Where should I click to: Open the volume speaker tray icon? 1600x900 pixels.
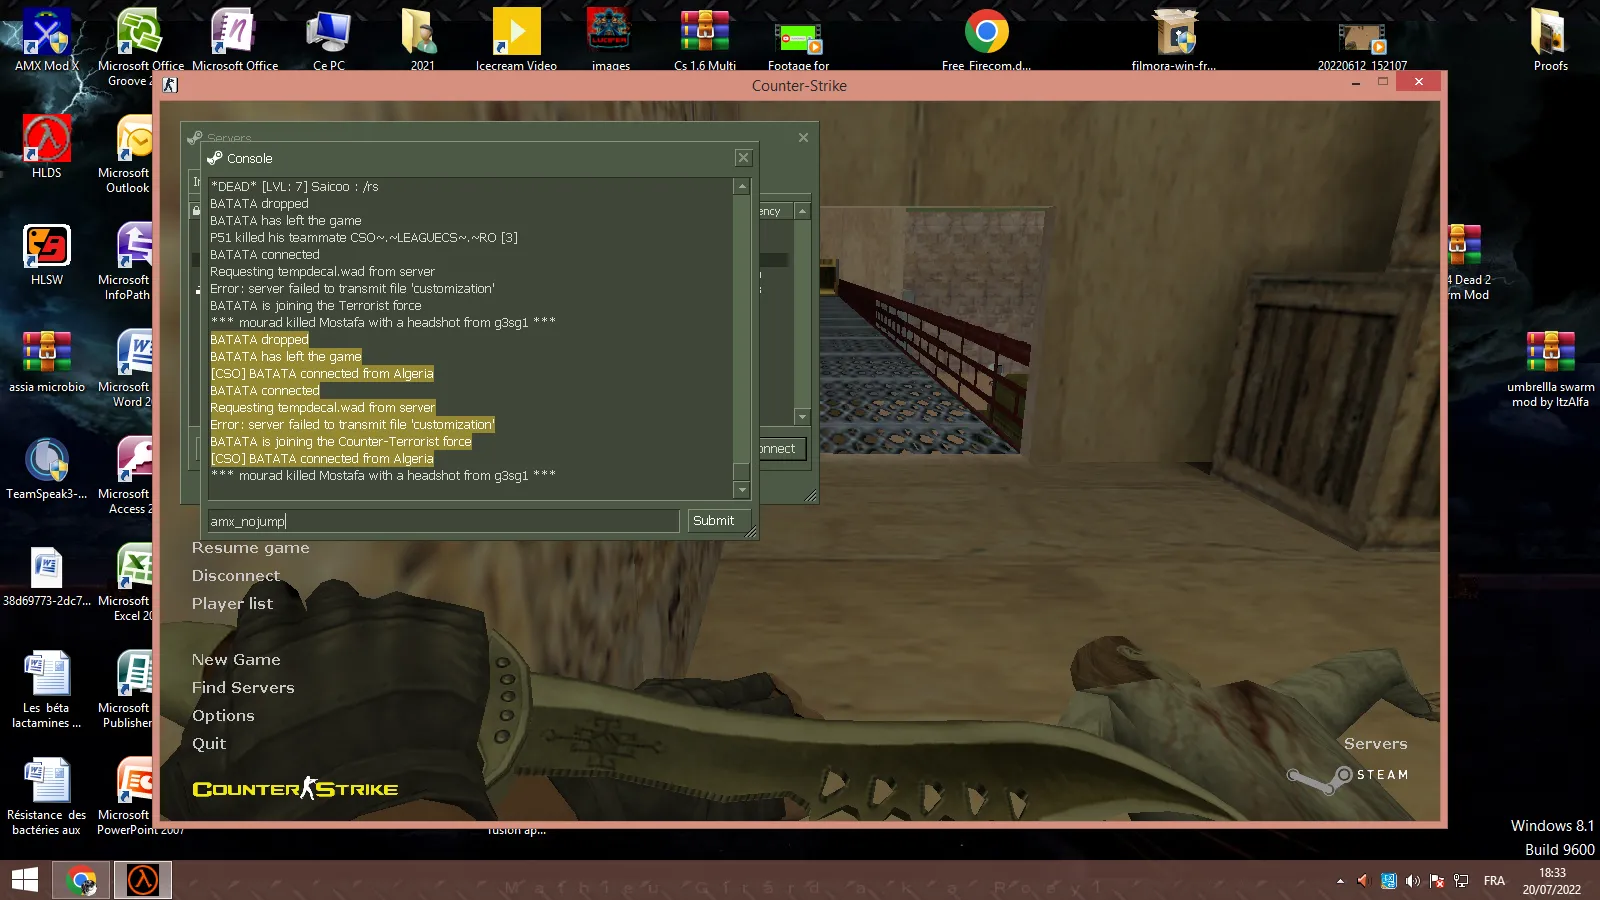pos(1412,881)
